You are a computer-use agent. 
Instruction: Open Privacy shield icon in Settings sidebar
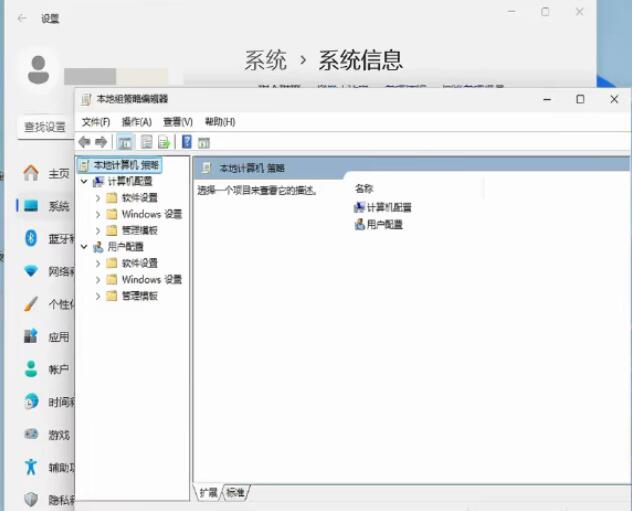(x=31, y=500)
